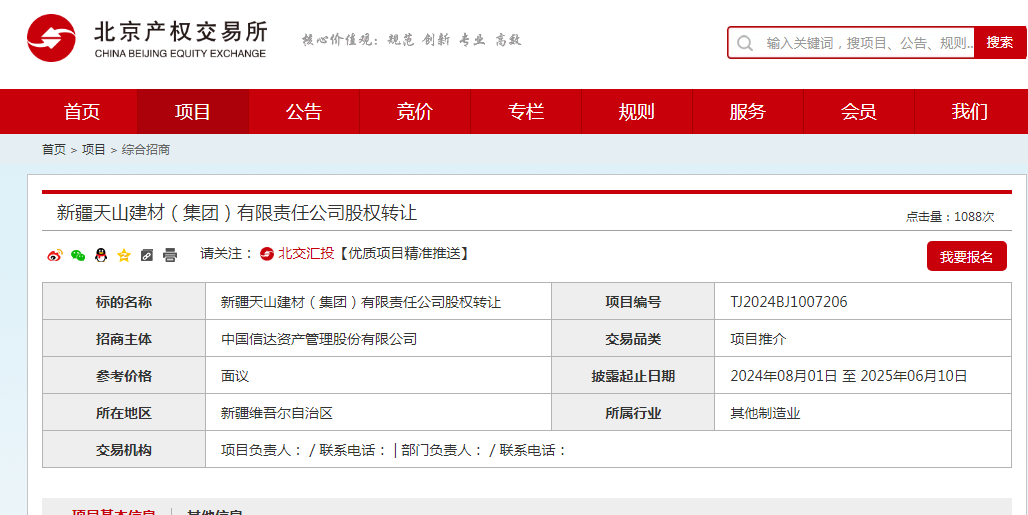Viewport: 1028px width, 515px height.
Task: Open the 我们 navigation menu
Action: (x=970, y=111)
